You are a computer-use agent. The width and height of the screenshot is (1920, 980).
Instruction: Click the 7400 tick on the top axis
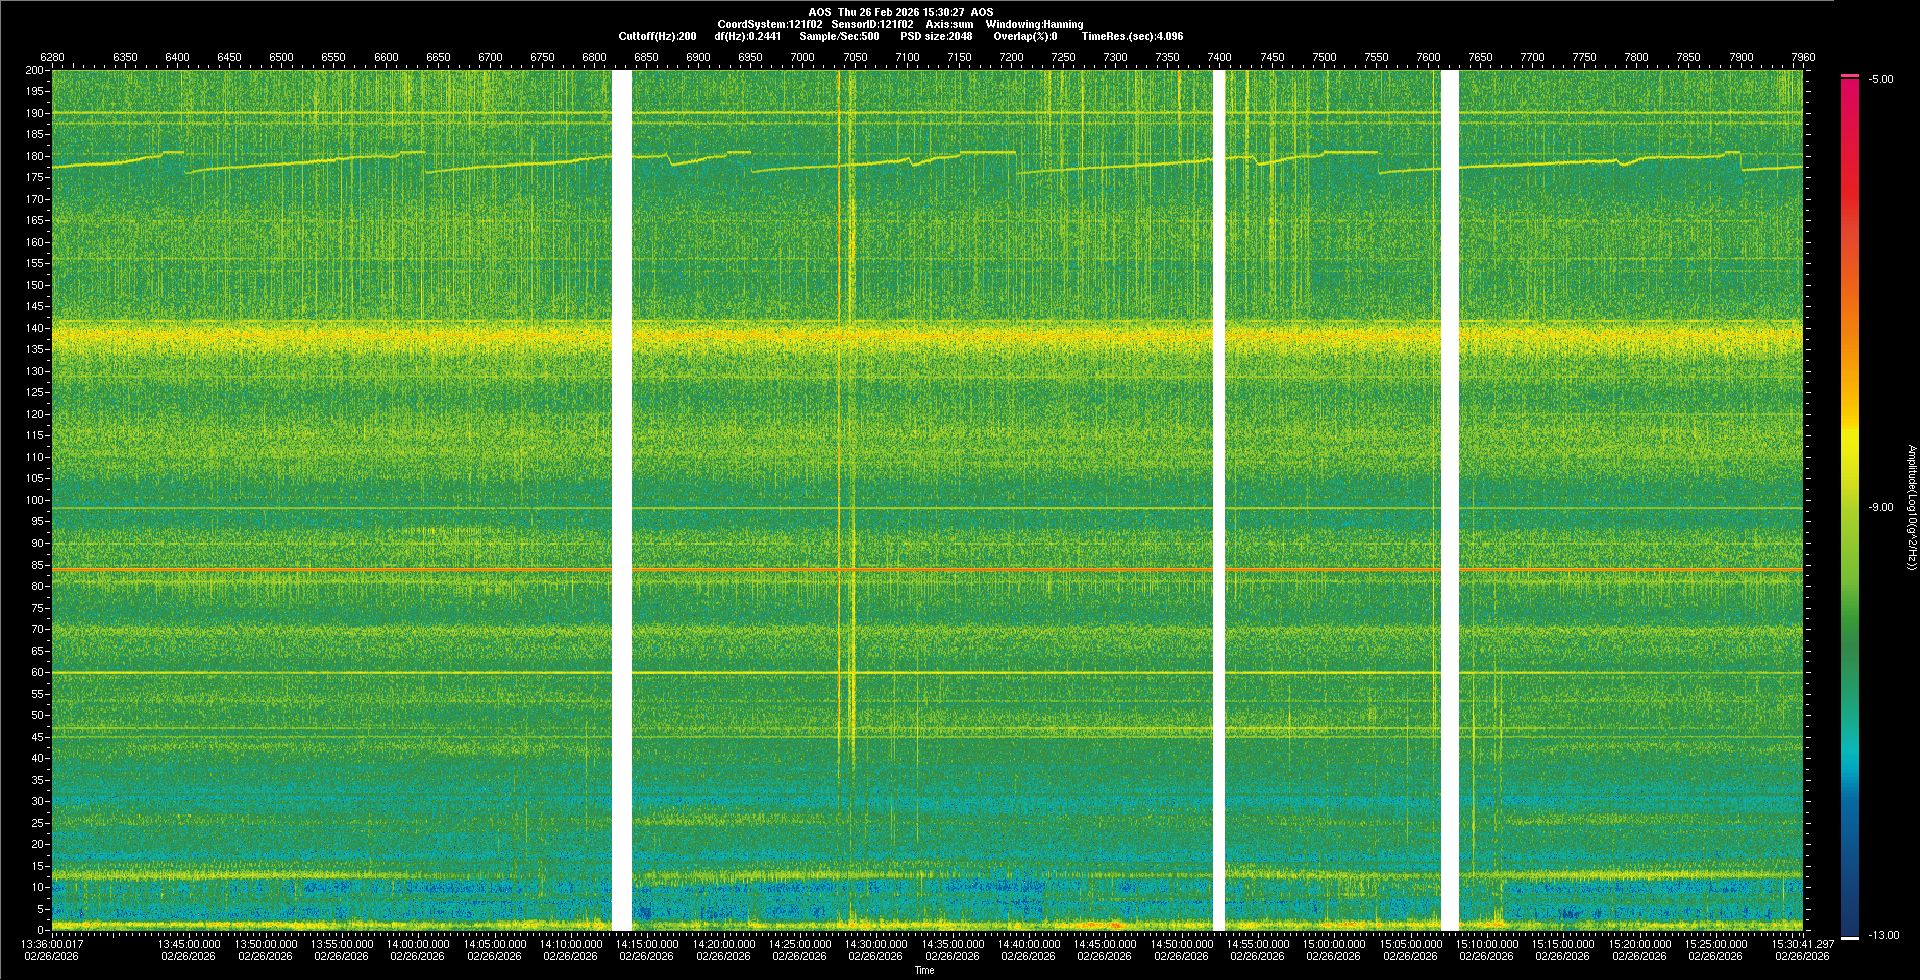coord(1219,57)
